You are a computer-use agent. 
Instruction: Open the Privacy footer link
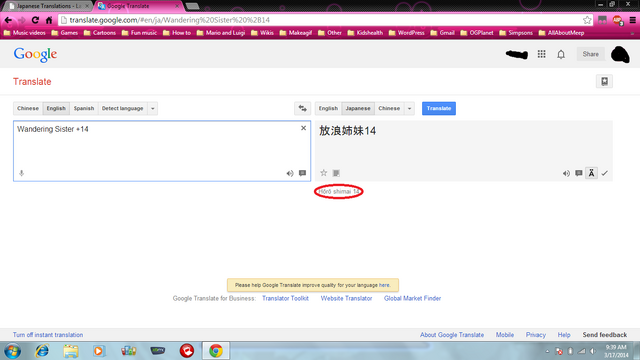(536, 335)
